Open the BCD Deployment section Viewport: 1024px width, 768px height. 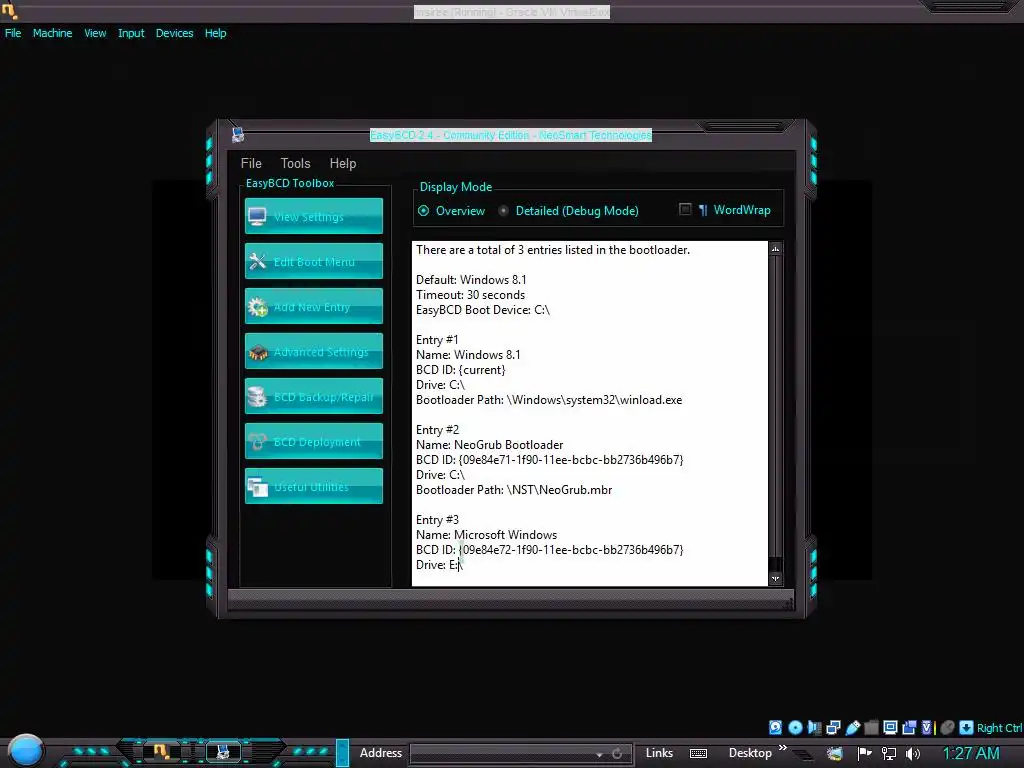(x=313, y=441)
